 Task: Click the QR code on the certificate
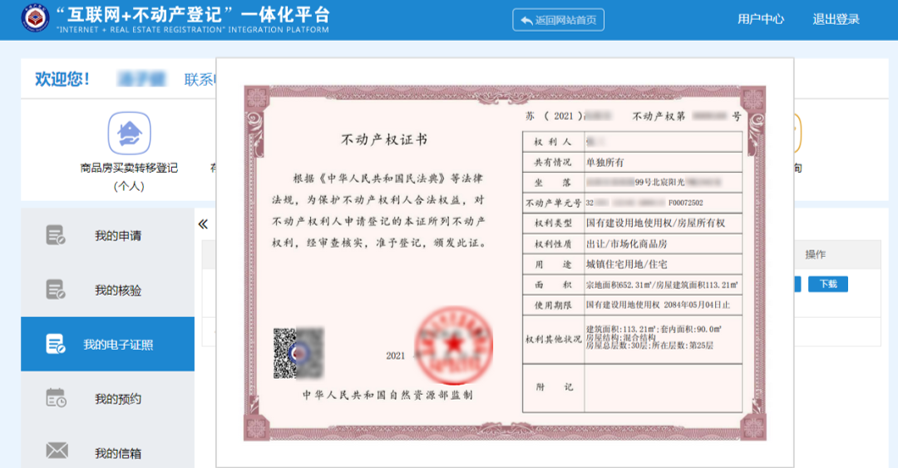coord(298,353)
